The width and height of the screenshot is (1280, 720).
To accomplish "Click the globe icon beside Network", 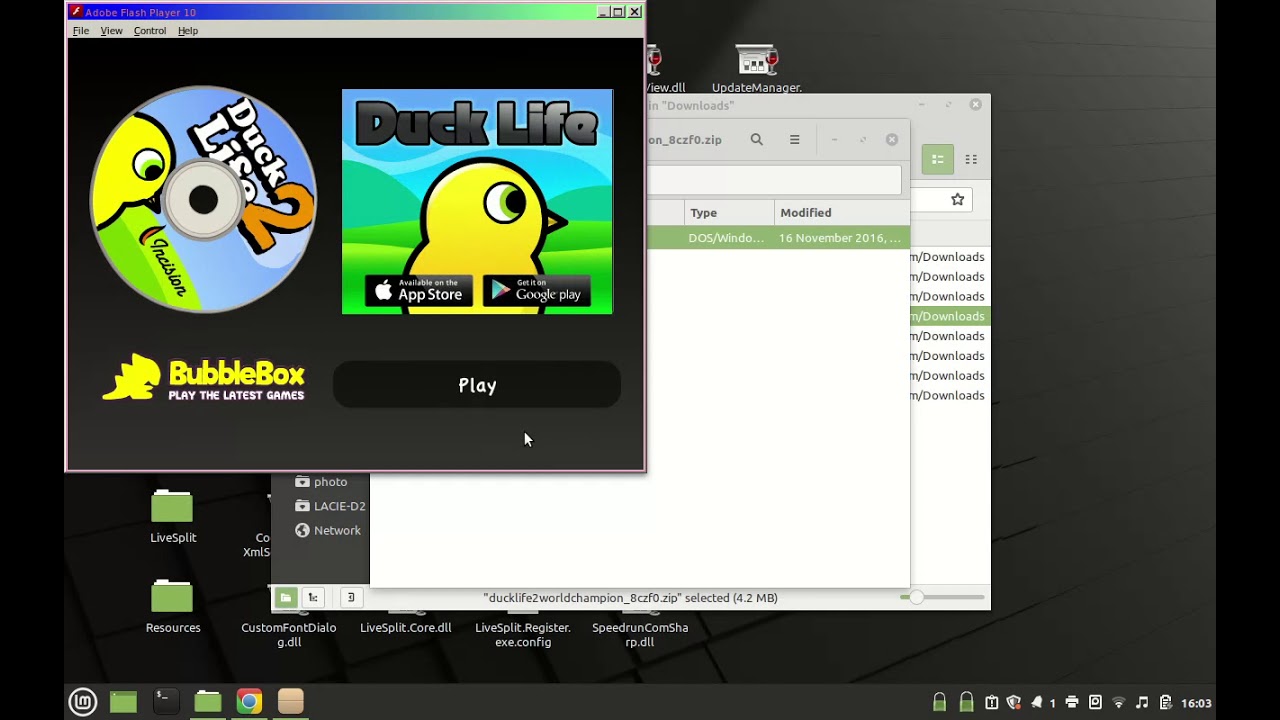I will [x=302, y=530].
